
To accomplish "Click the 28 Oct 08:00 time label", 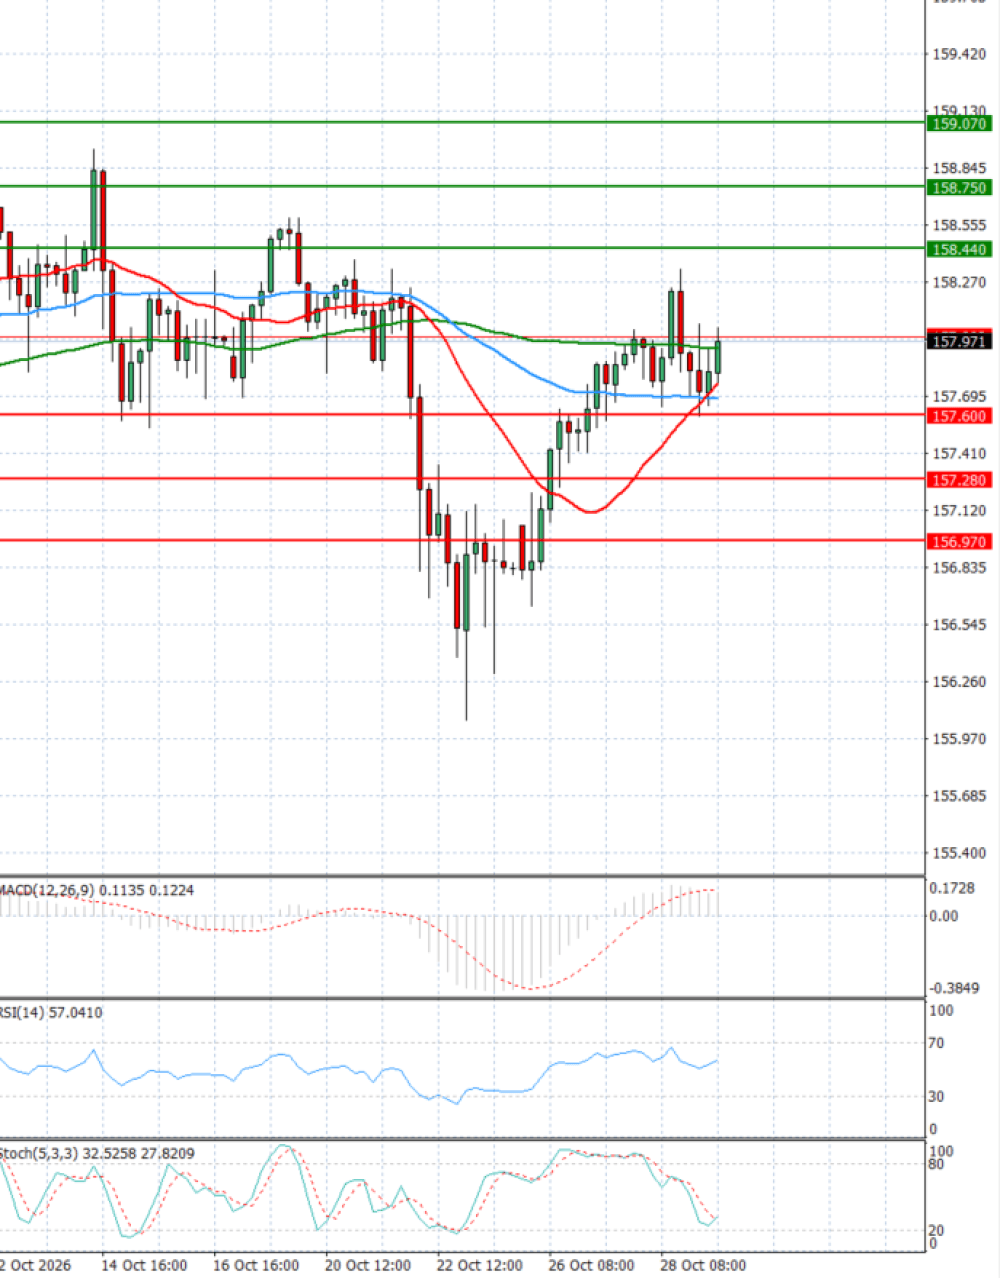I will tap(704, 1265).
